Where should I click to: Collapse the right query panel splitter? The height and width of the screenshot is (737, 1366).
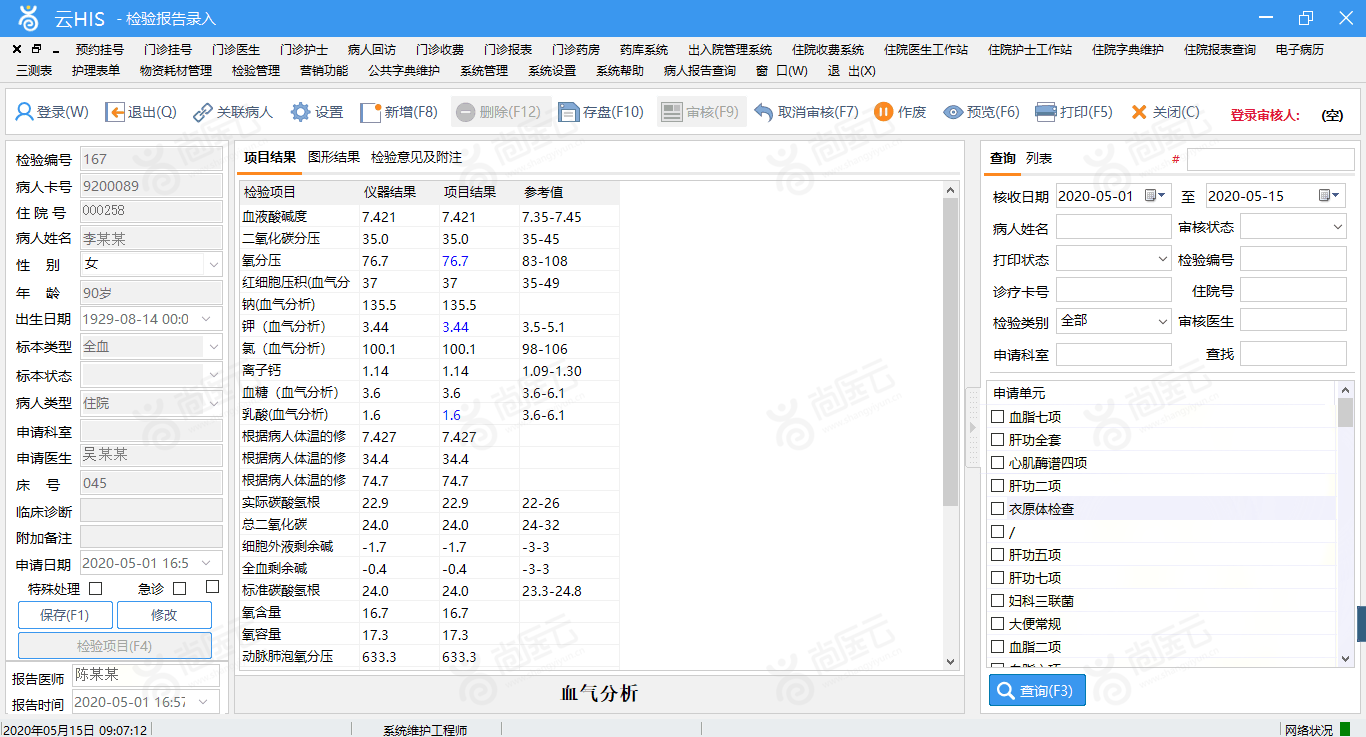click(x=971, y=427)
